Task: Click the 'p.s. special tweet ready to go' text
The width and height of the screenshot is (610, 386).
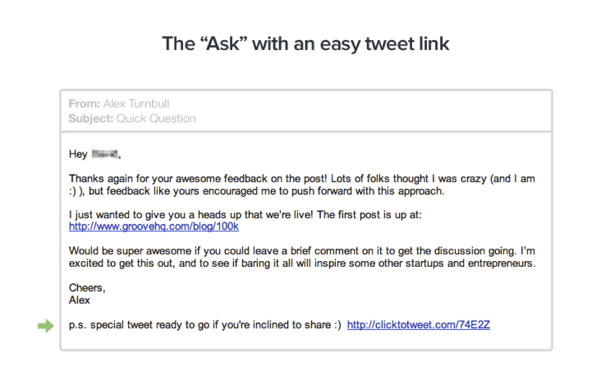Action: 205,325
